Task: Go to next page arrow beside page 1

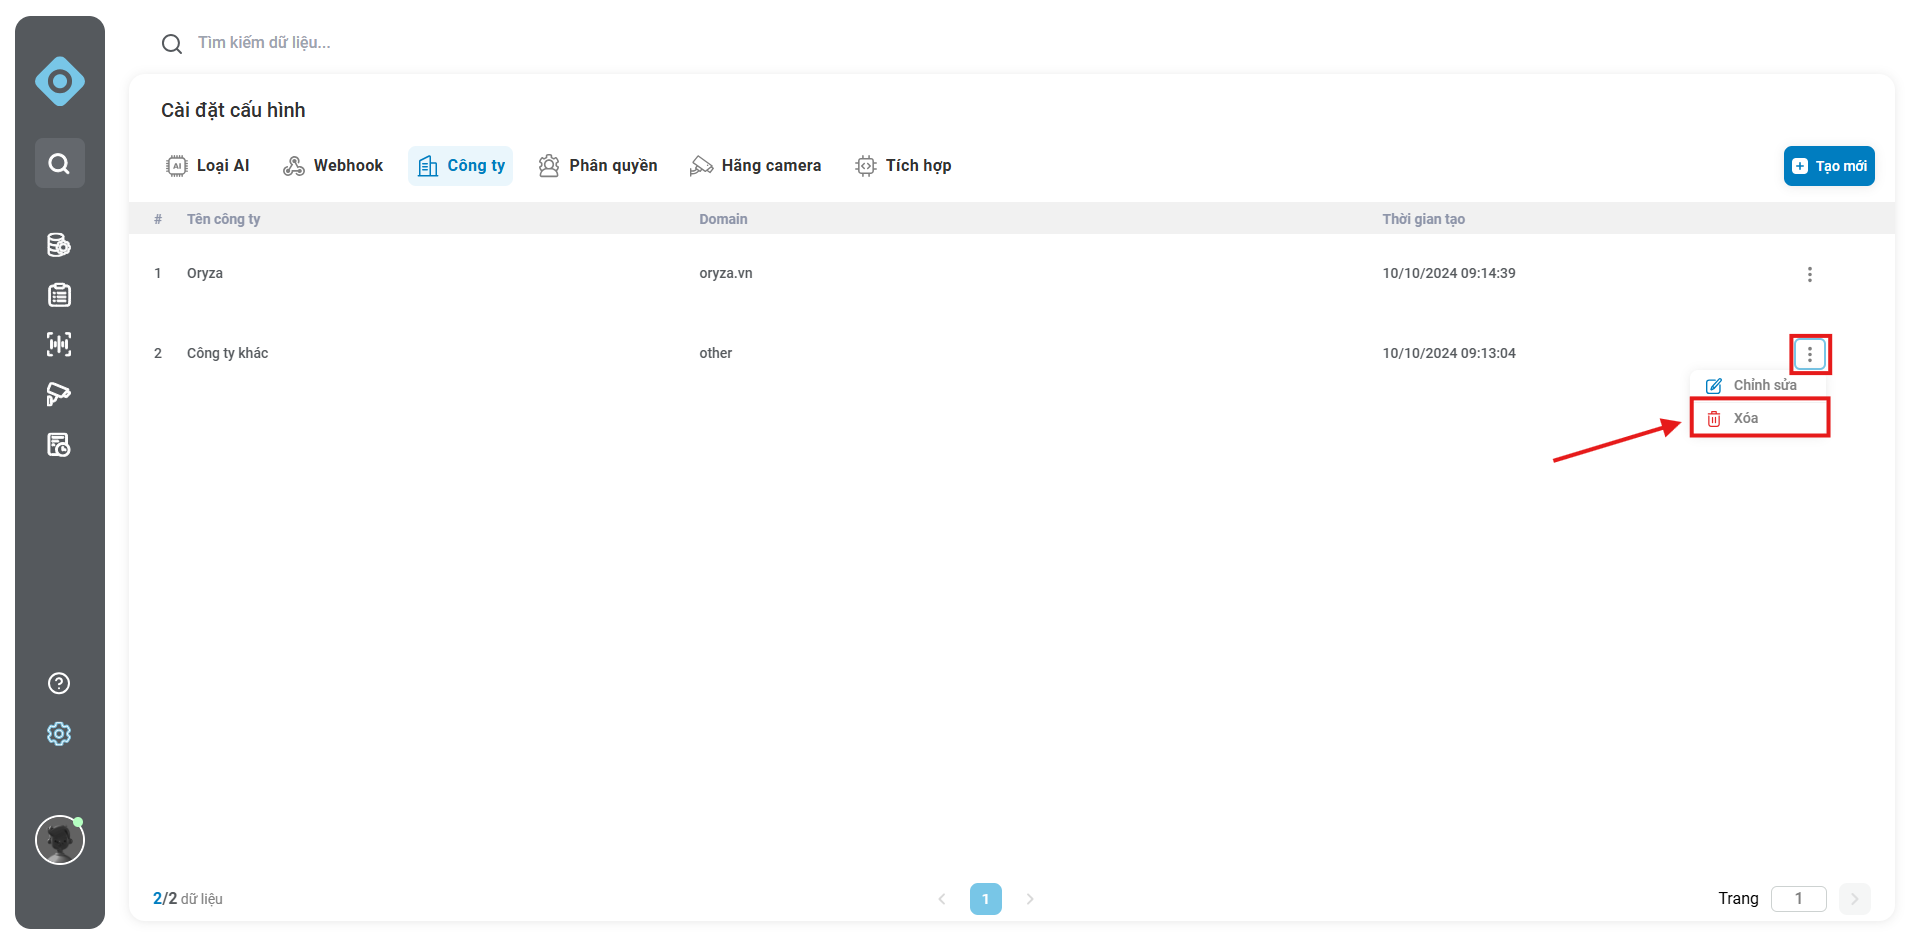Action: (1030, 899)
